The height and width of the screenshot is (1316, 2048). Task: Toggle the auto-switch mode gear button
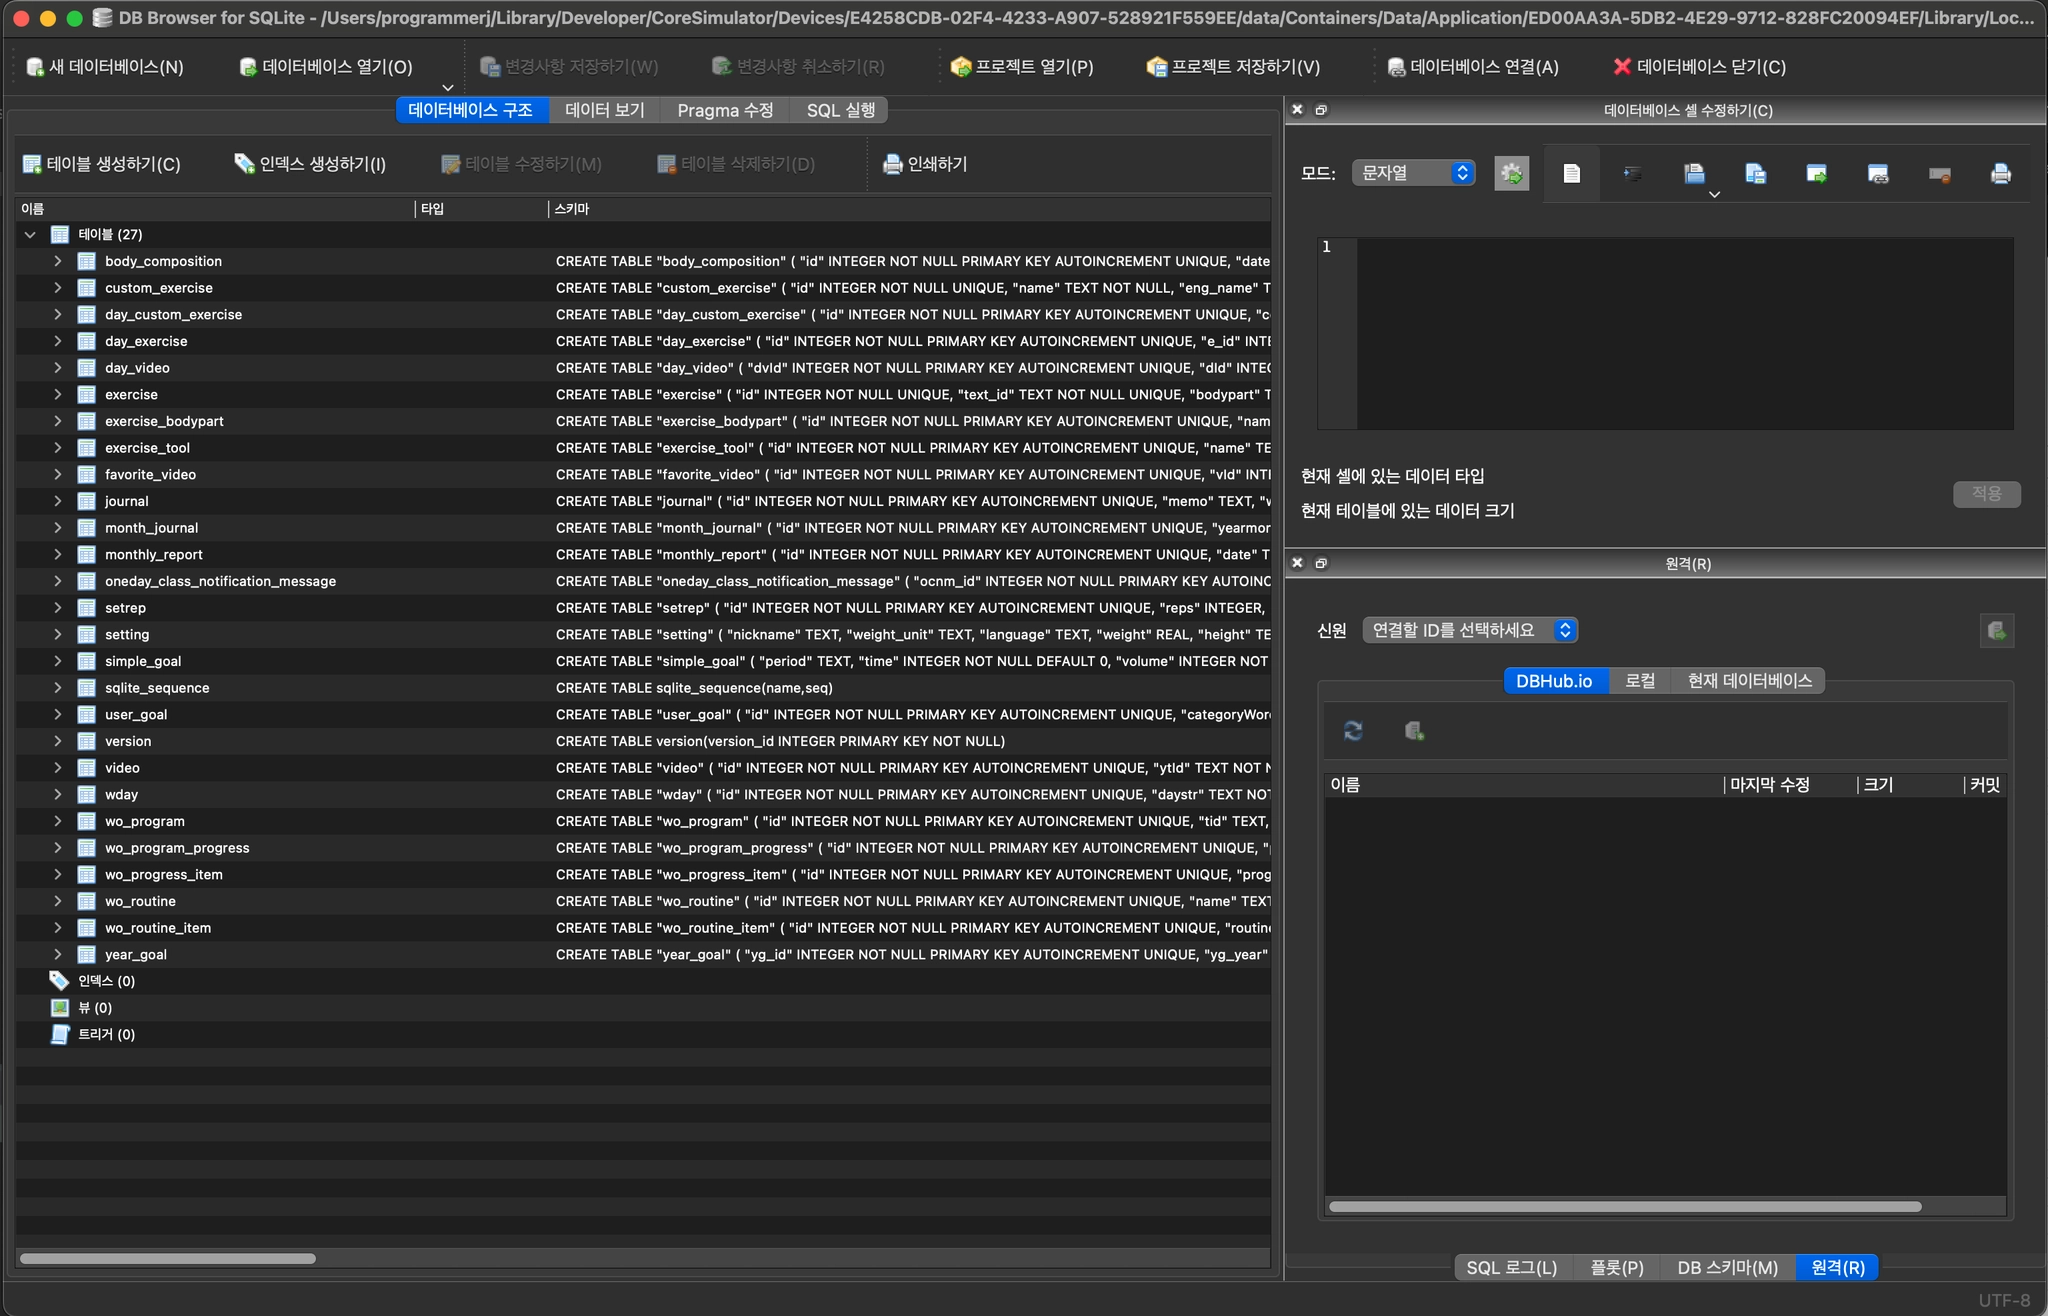pyautogui.click(x=1511, y=174)
